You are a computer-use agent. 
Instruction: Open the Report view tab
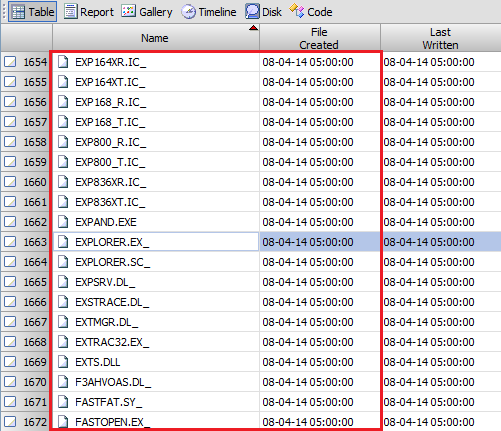[89, 12]
